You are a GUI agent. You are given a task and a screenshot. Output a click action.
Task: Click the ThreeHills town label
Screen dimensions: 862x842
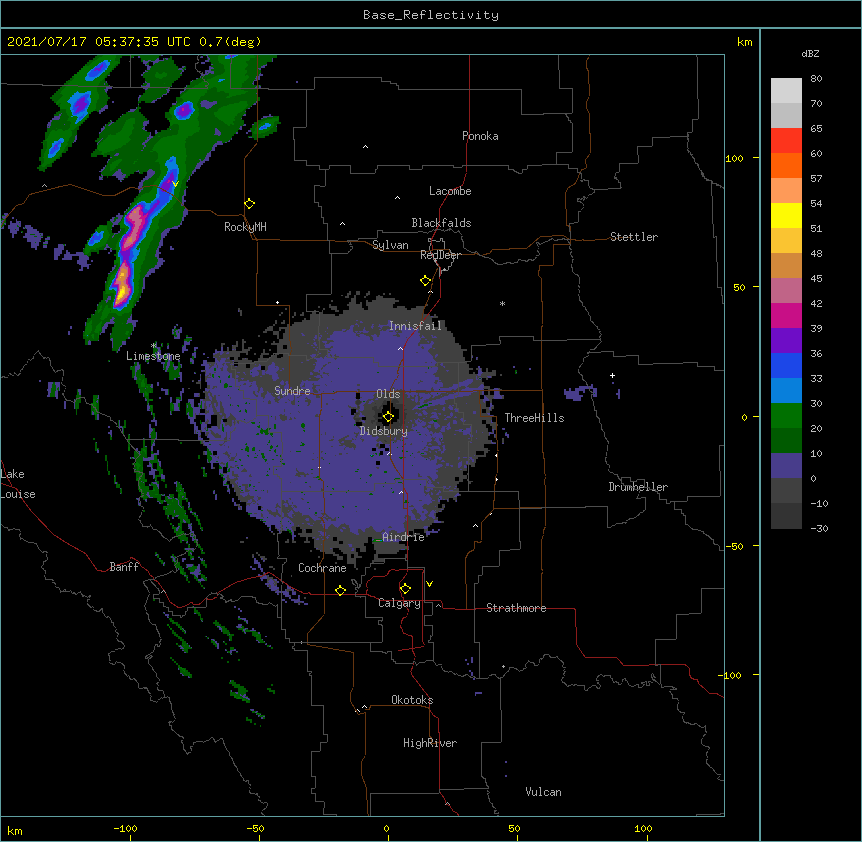point(534,418)
